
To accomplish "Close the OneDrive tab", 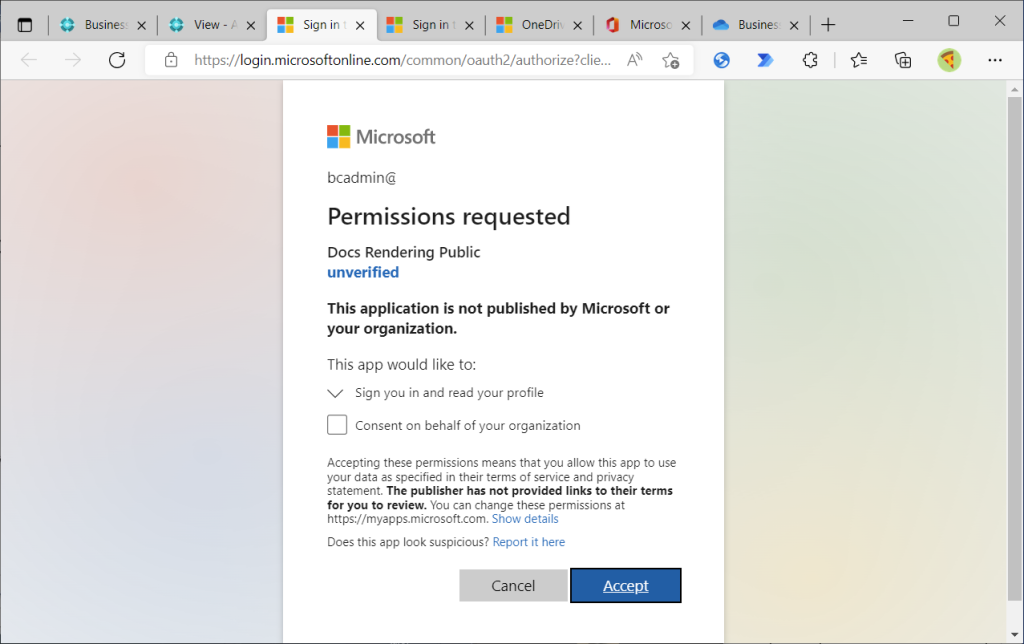I will 577,26.
